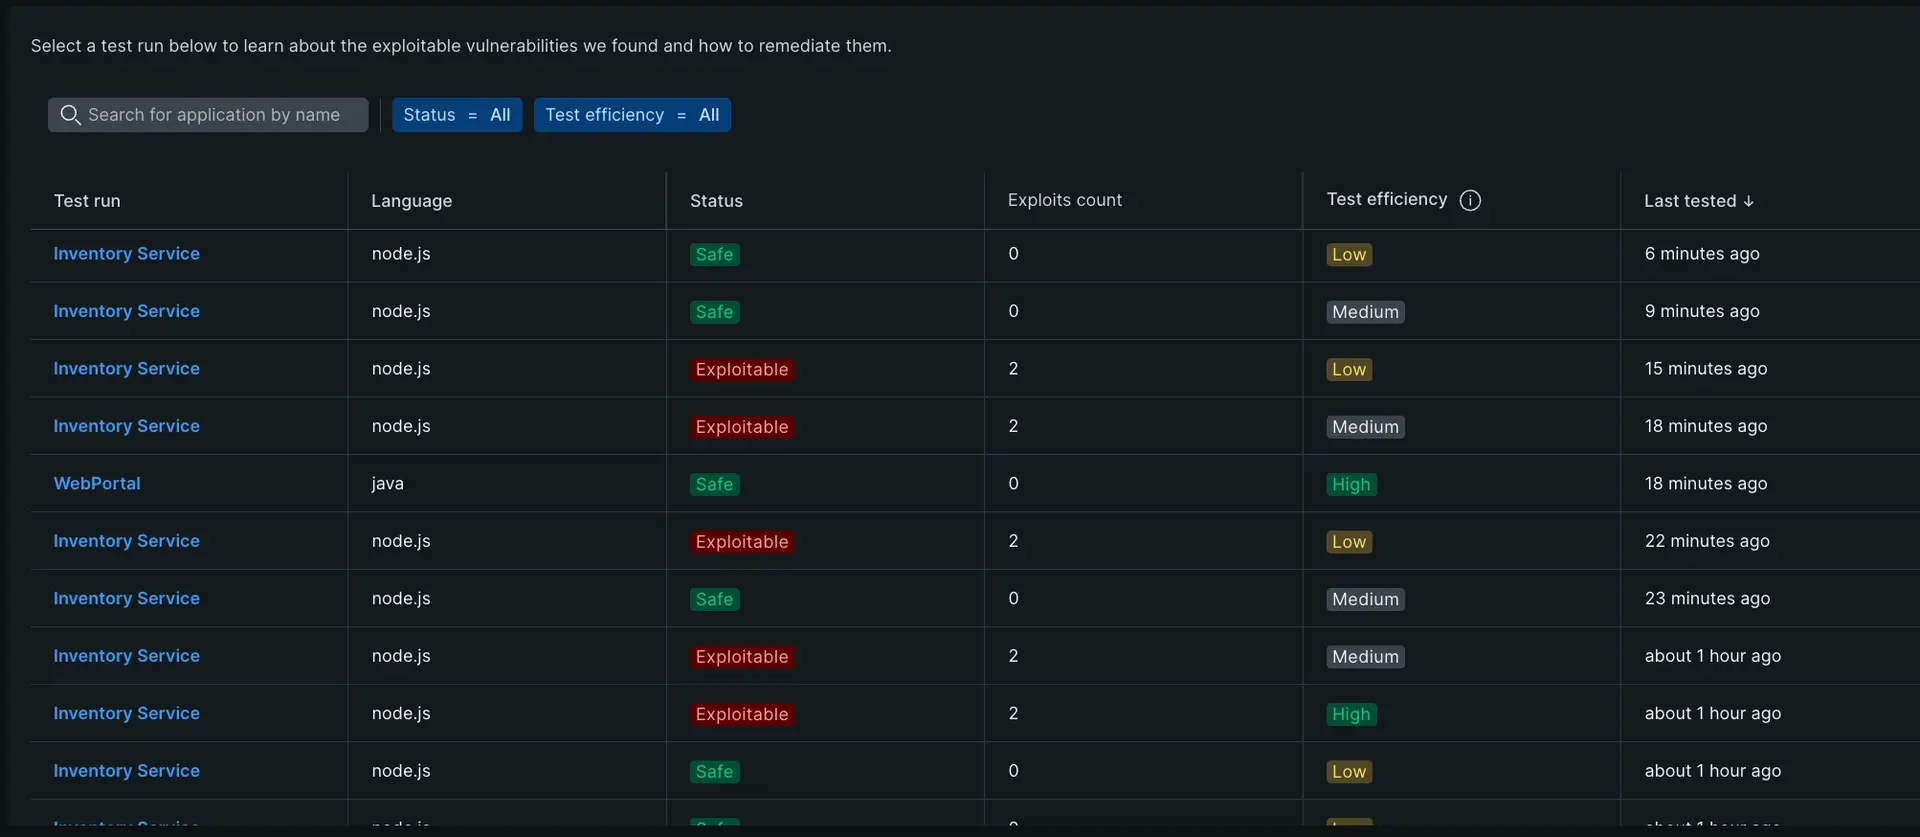
Task: Open Inventory Service run tested 18 minutes ago
Action: click(x=126, y=426)
